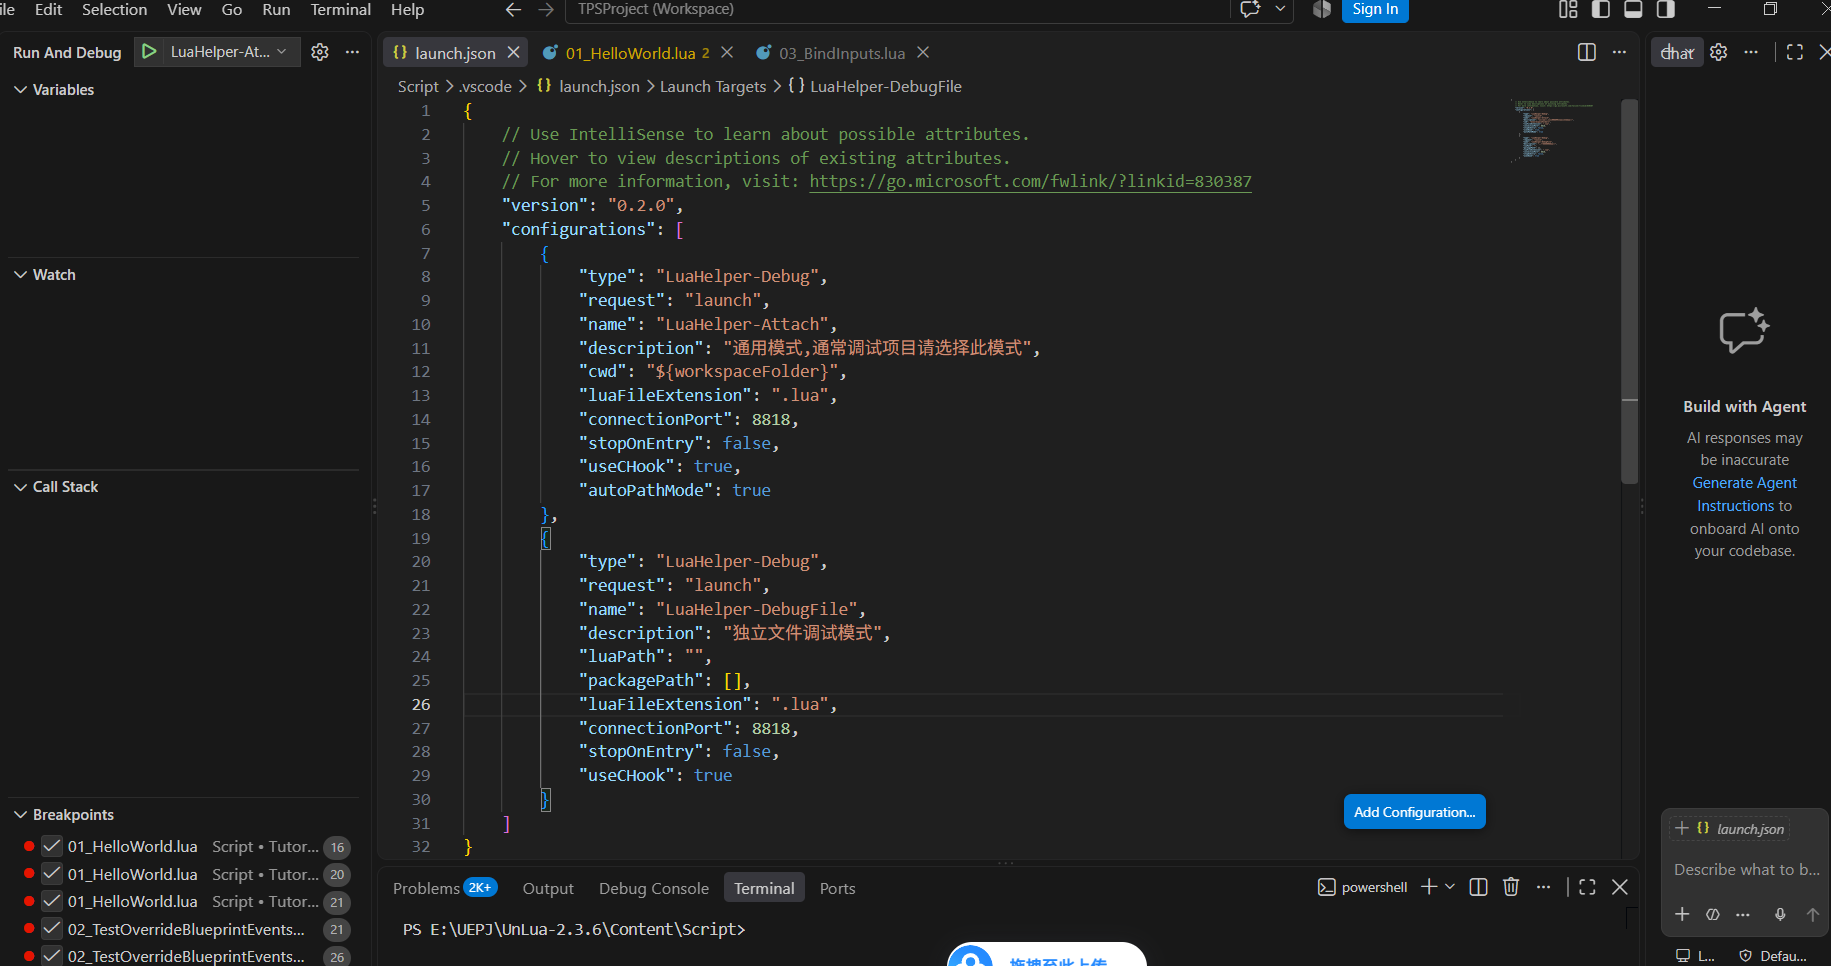
Task: Configure tools icon in chat input
Action: pos(1713,914)
